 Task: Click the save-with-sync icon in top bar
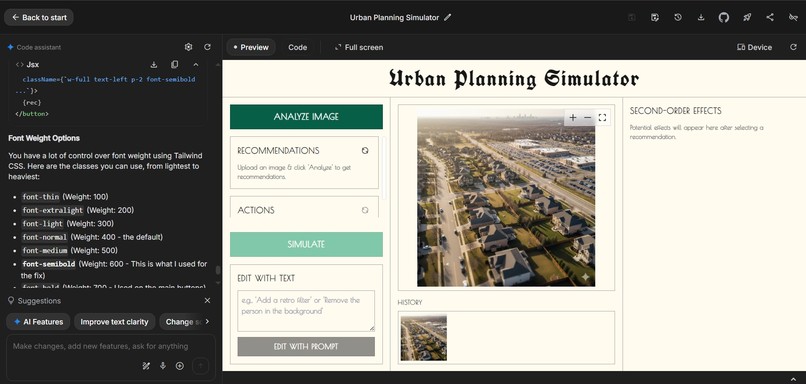654,17
